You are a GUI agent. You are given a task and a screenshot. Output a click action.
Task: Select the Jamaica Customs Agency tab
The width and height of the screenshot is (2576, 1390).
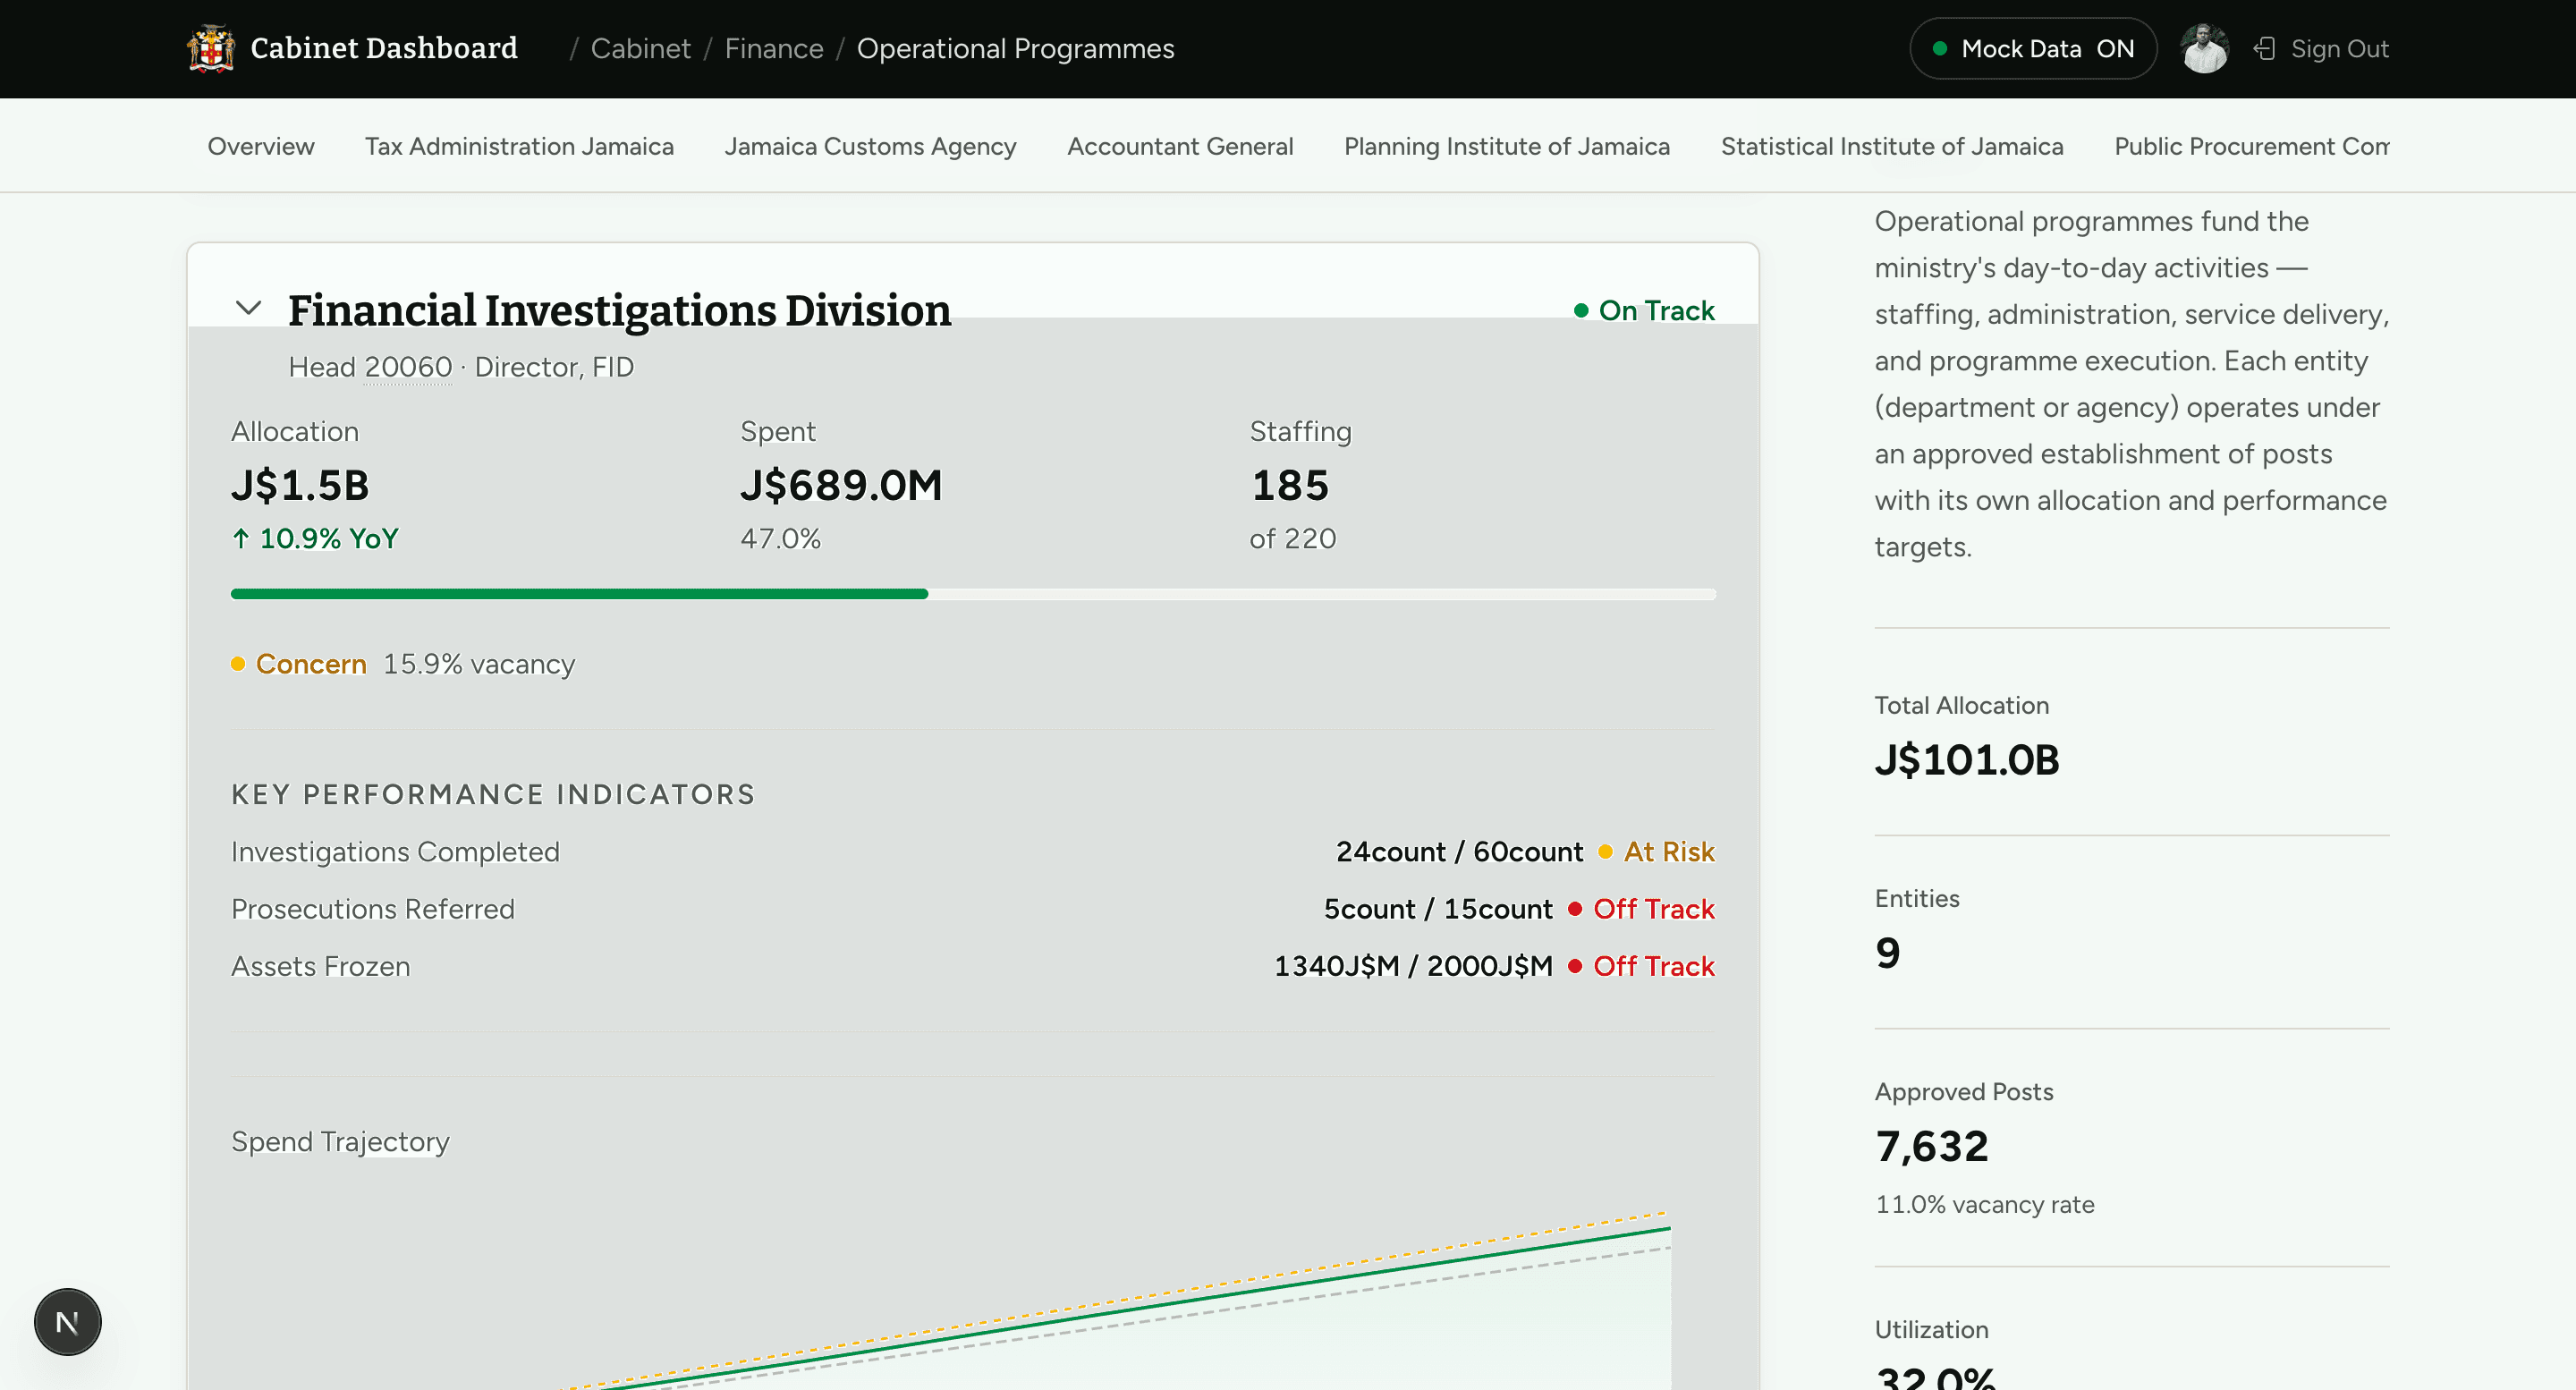coord(870,146)
